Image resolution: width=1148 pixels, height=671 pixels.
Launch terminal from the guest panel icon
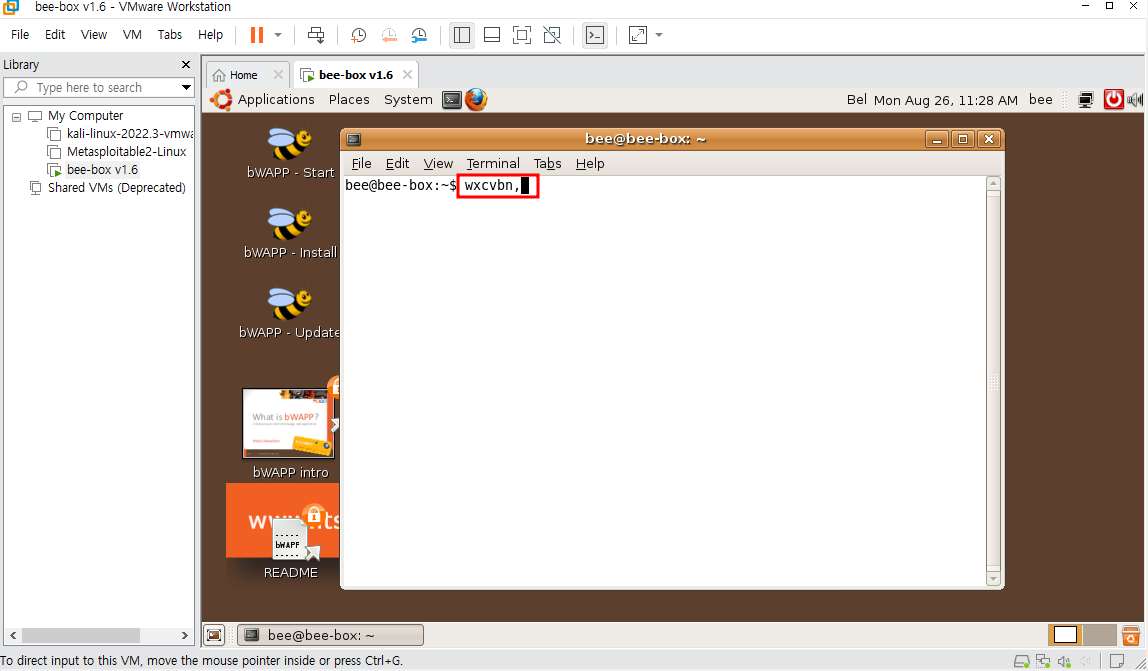[452, 100]
